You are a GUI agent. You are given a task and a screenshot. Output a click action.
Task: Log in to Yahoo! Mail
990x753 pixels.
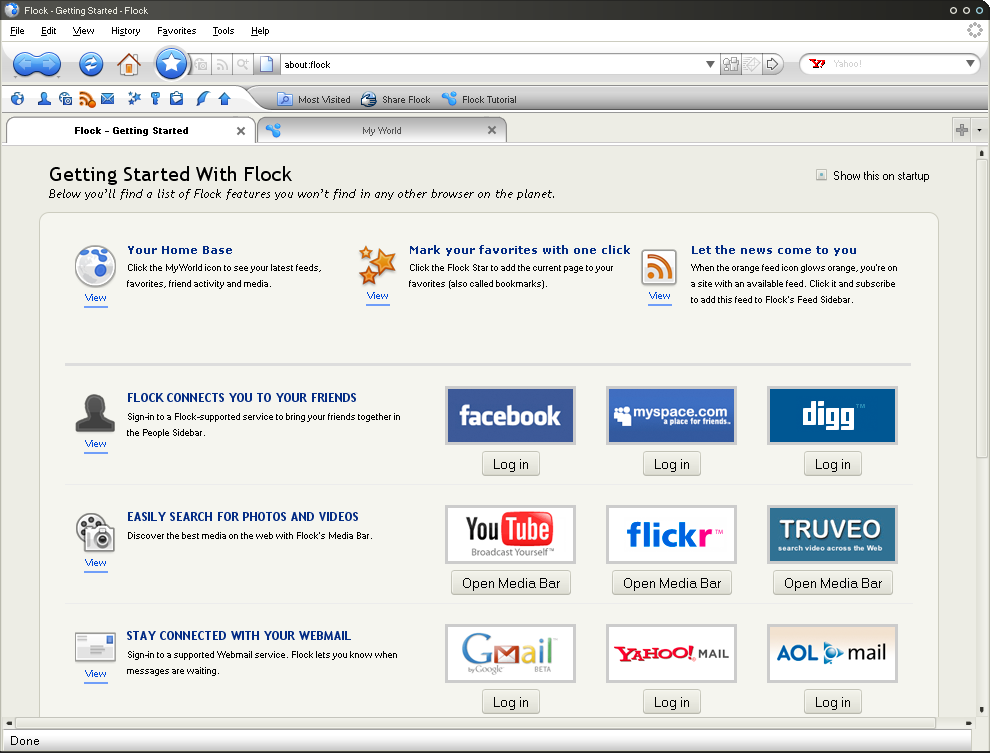[x=671, y=702]
